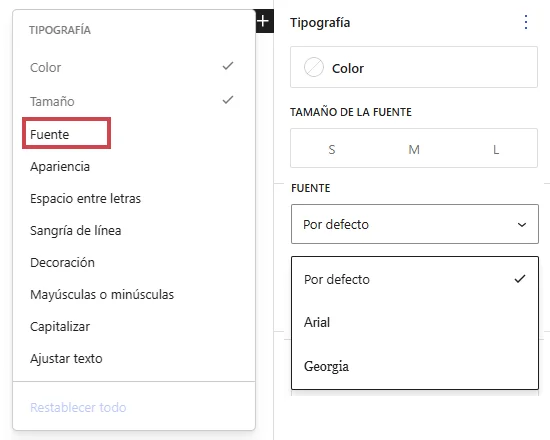The image size is (550, 440).
Task: Enable Ajustar texto option
Action: pos(134,358)
